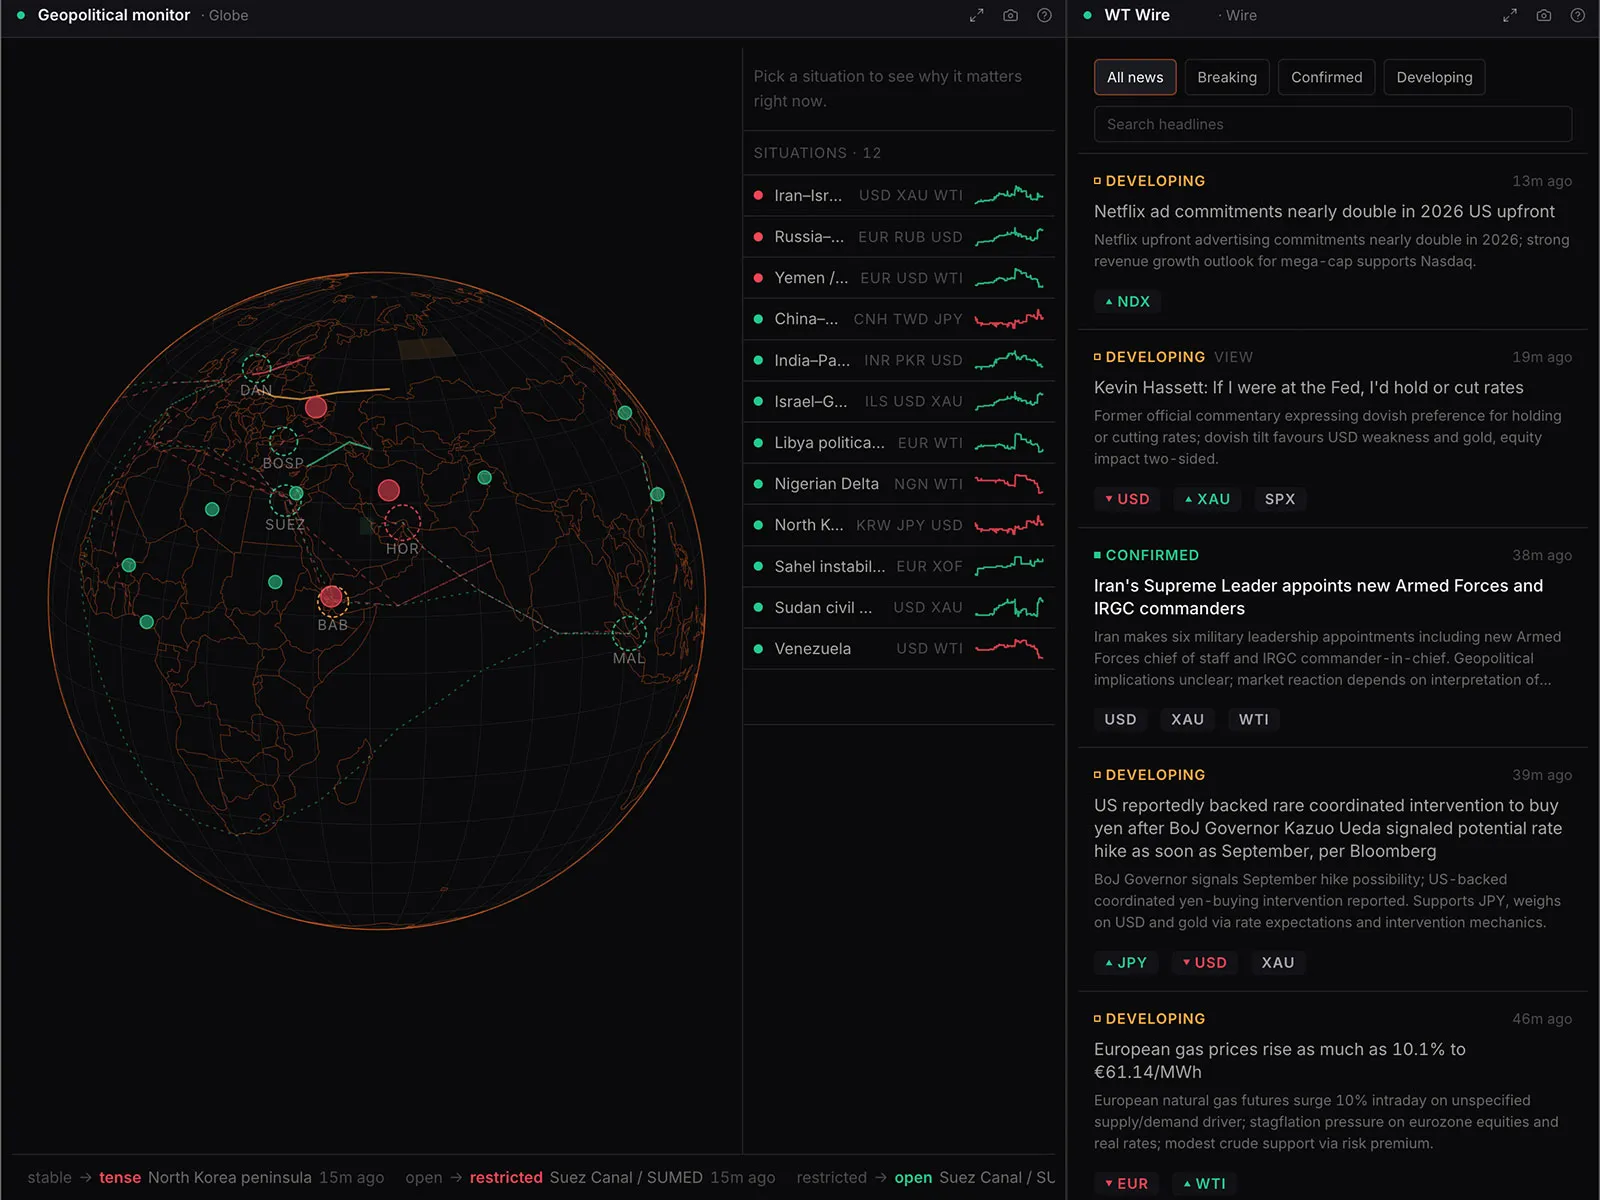The height and width of the screenshot is (1200, 1600).
Task: Click the VIEW label on the Kevin Hassett story
Action: tap(1233, 357)
